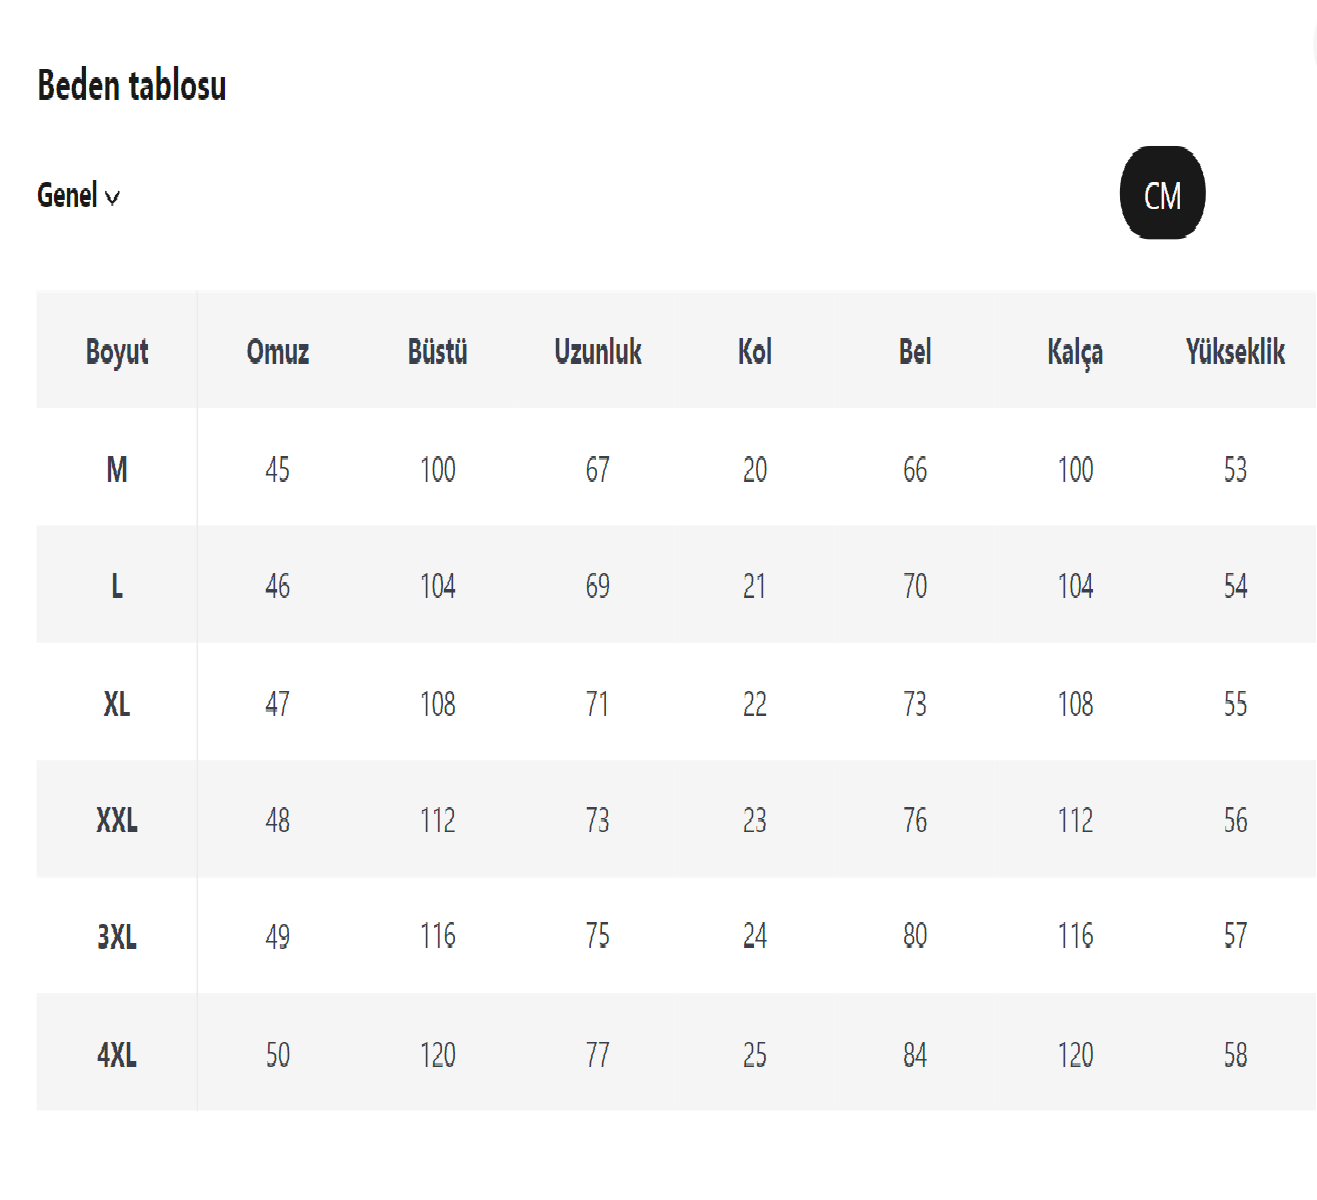This screenshot has height=1200, width=1317.
Task: Click the XXL size row label
Action: tap(117, 821)
